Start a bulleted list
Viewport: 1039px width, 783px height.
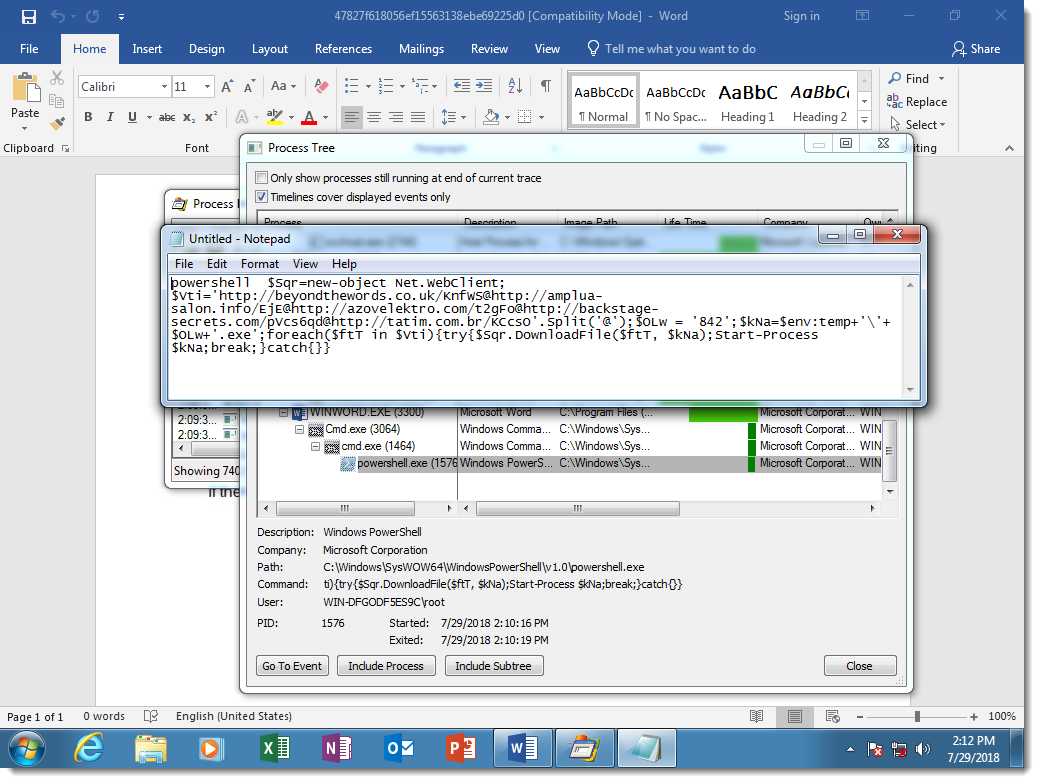(x=351, y=86)
